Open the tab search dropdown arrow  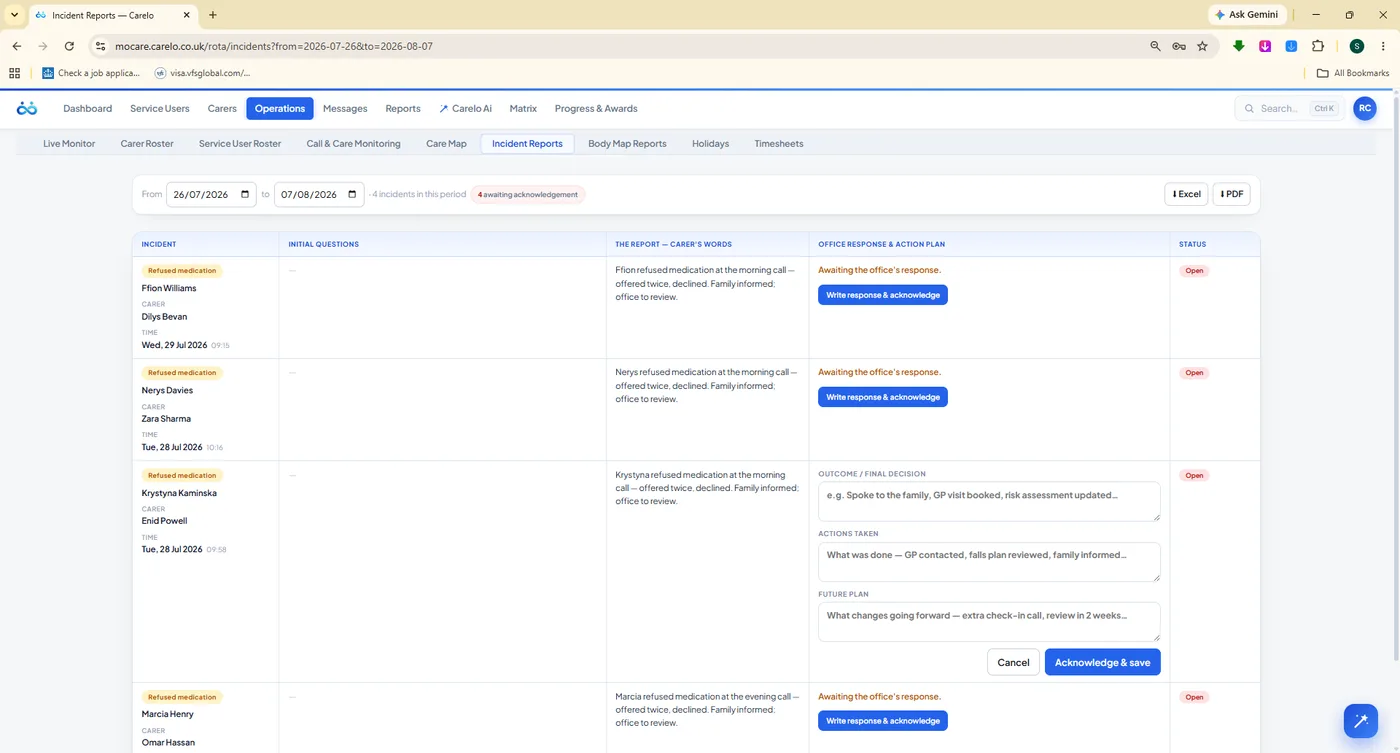[14, 15]
